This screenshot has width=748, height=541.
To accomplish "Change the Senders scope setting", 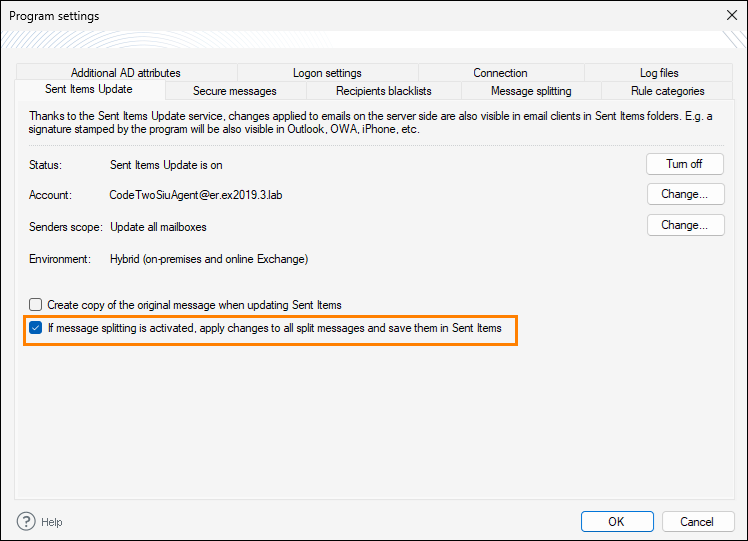I will [685, 225].
